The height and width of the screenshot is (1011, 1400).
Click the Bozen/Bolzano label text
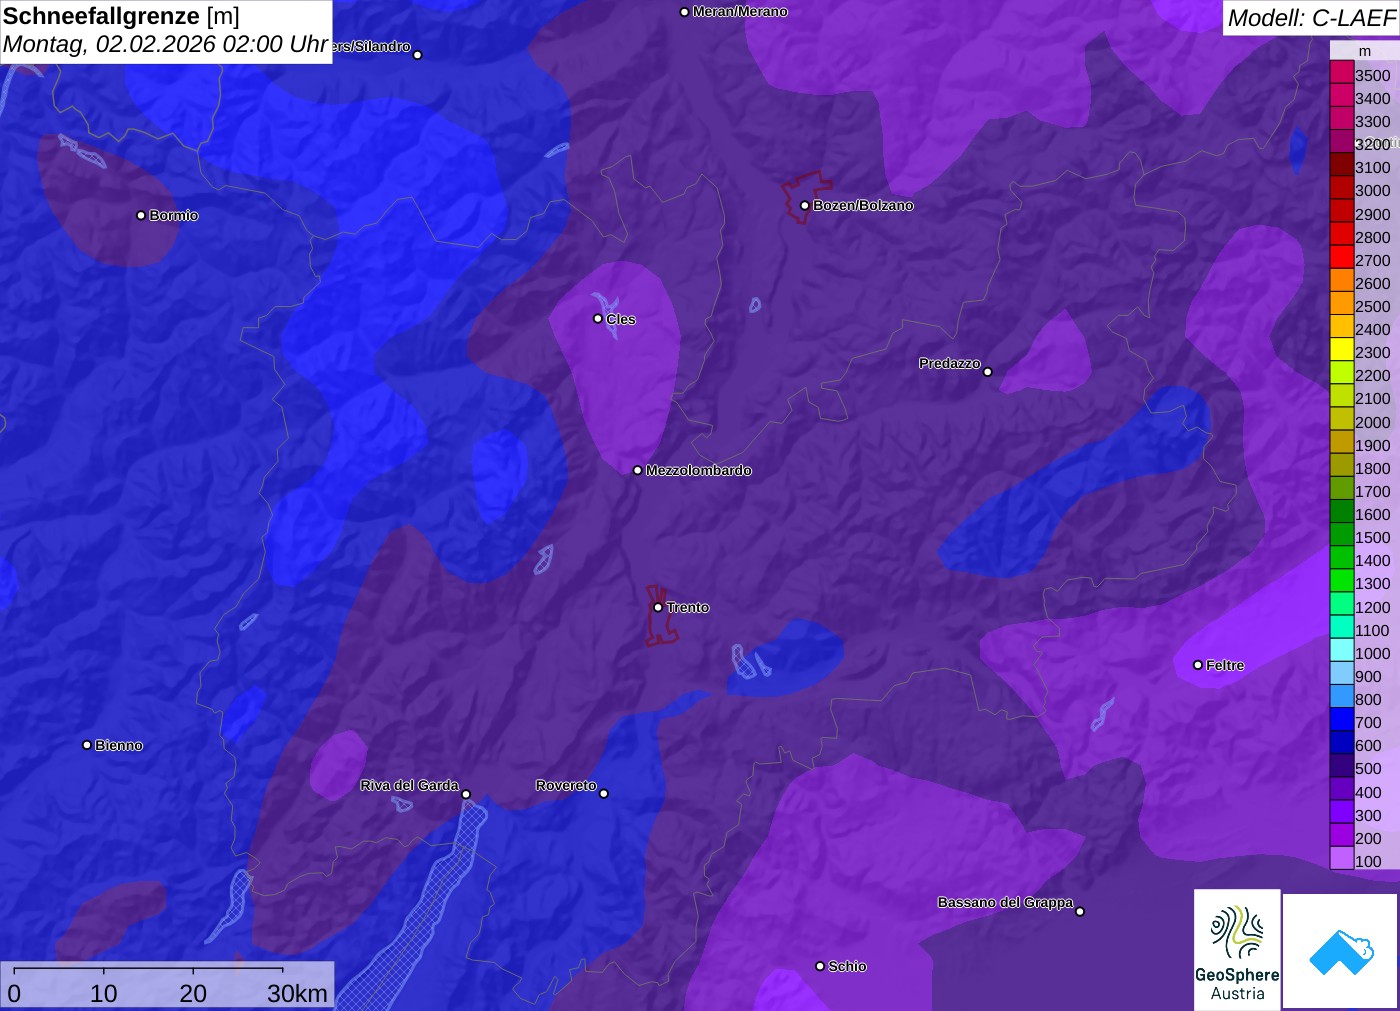click(863, 205)
